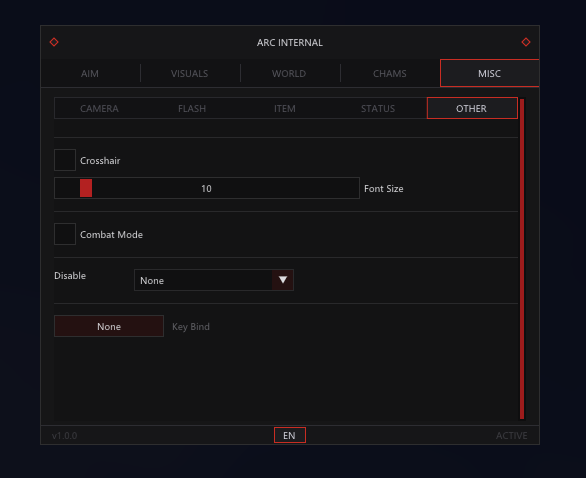Select the MISC tab
This screenshot has height=478, width=586.
point(490,73)
